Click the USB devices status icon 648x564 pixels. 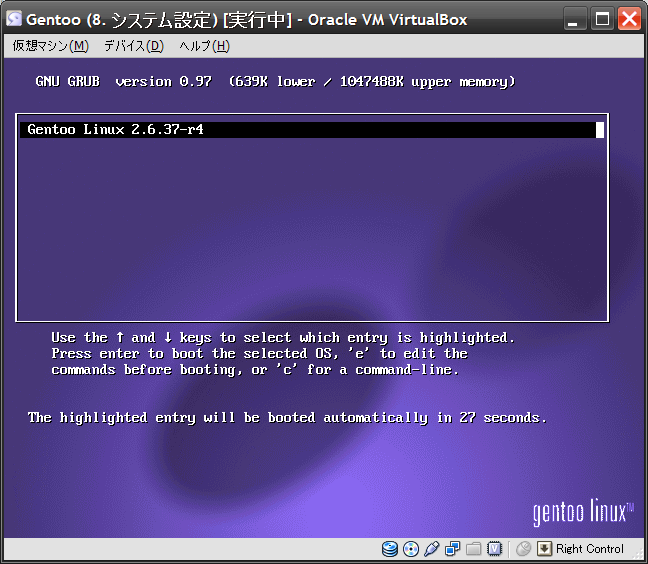(431, 549)
